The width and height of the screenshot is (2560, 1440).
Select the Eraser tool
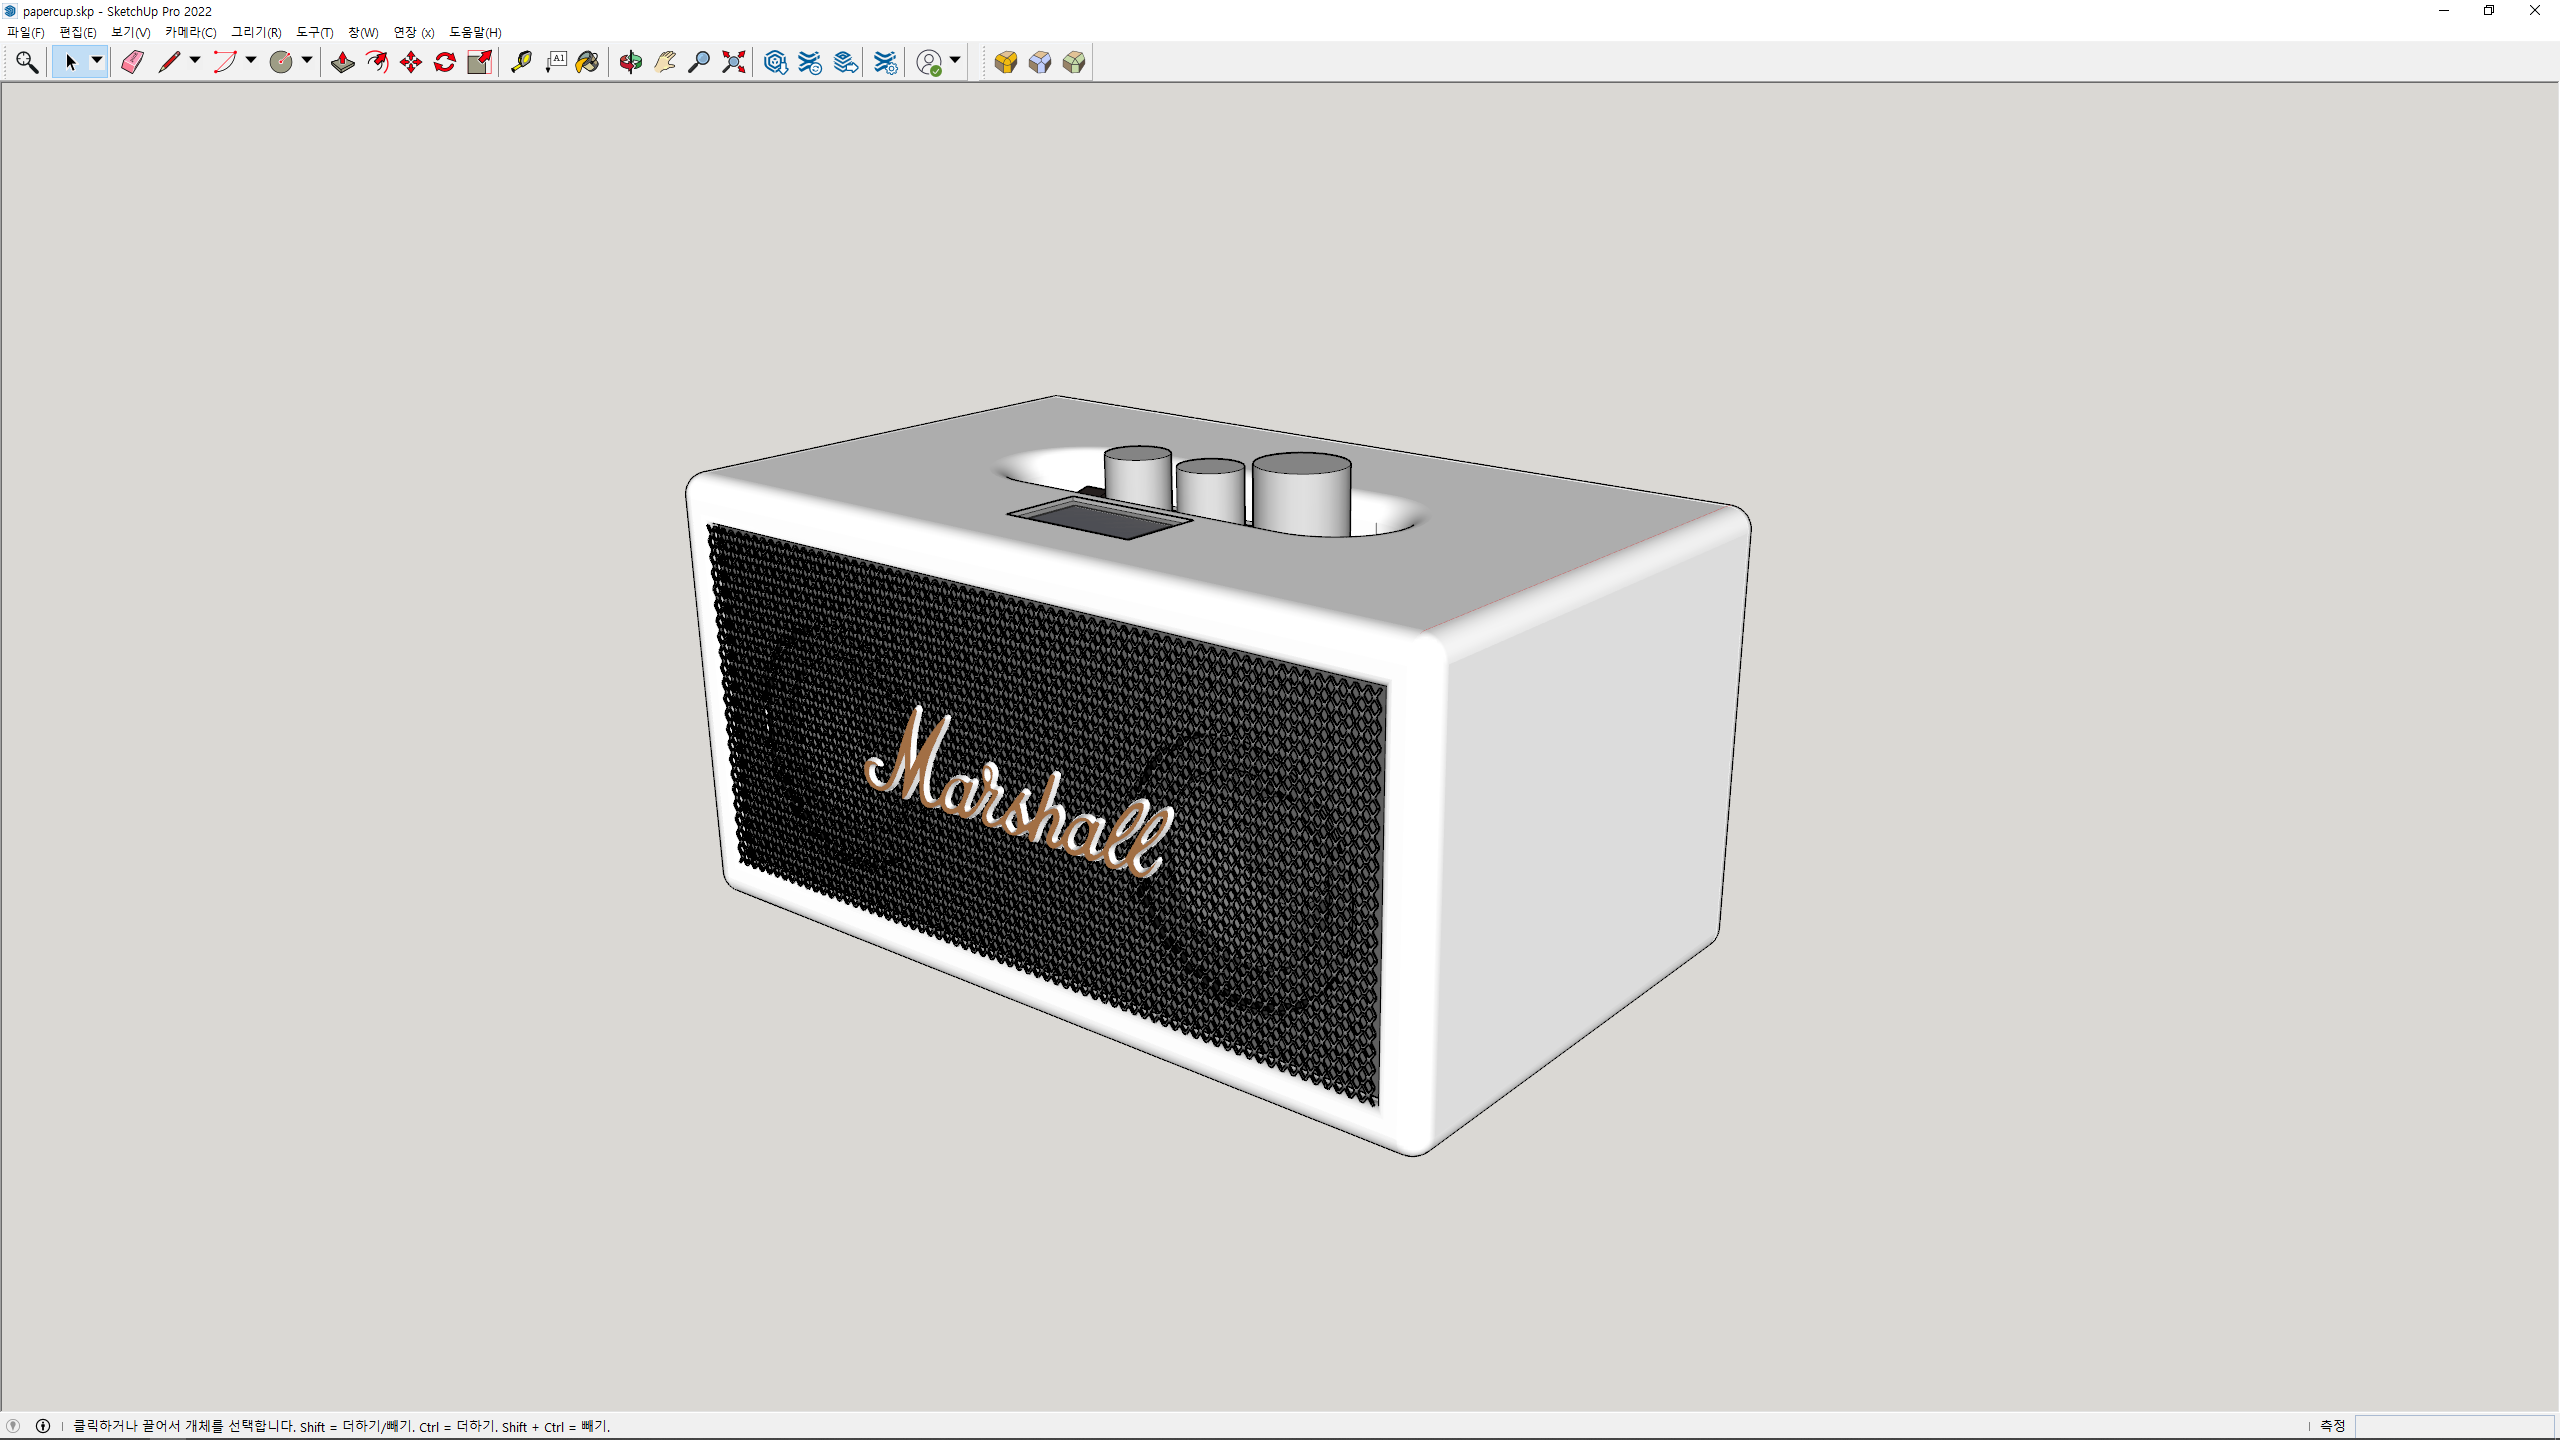click(x=132, y=62)
